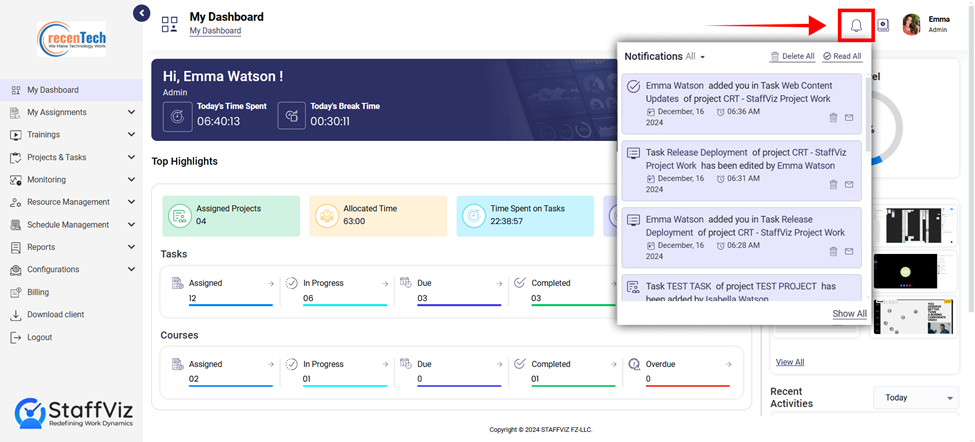Select My Dashboard in sidebar

click(72, 90)
